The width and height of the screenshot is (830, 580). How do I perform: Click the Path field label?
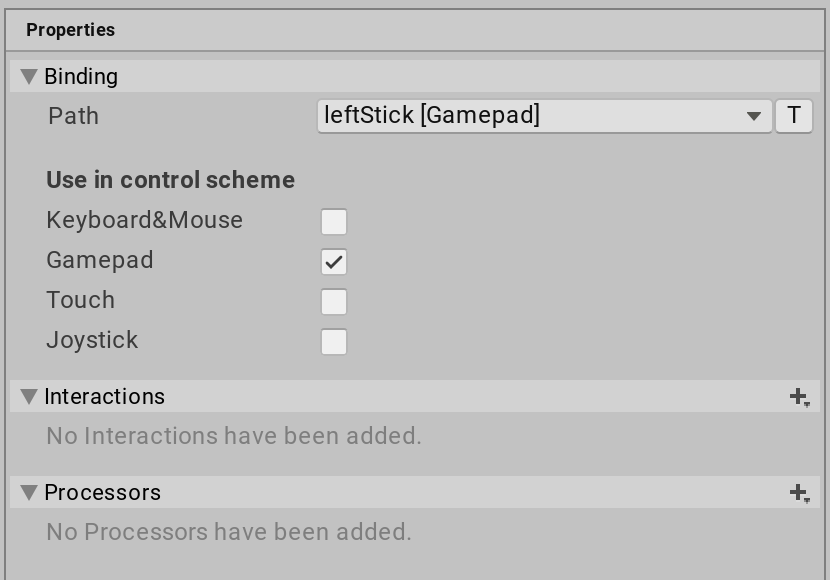pos(74,116)
